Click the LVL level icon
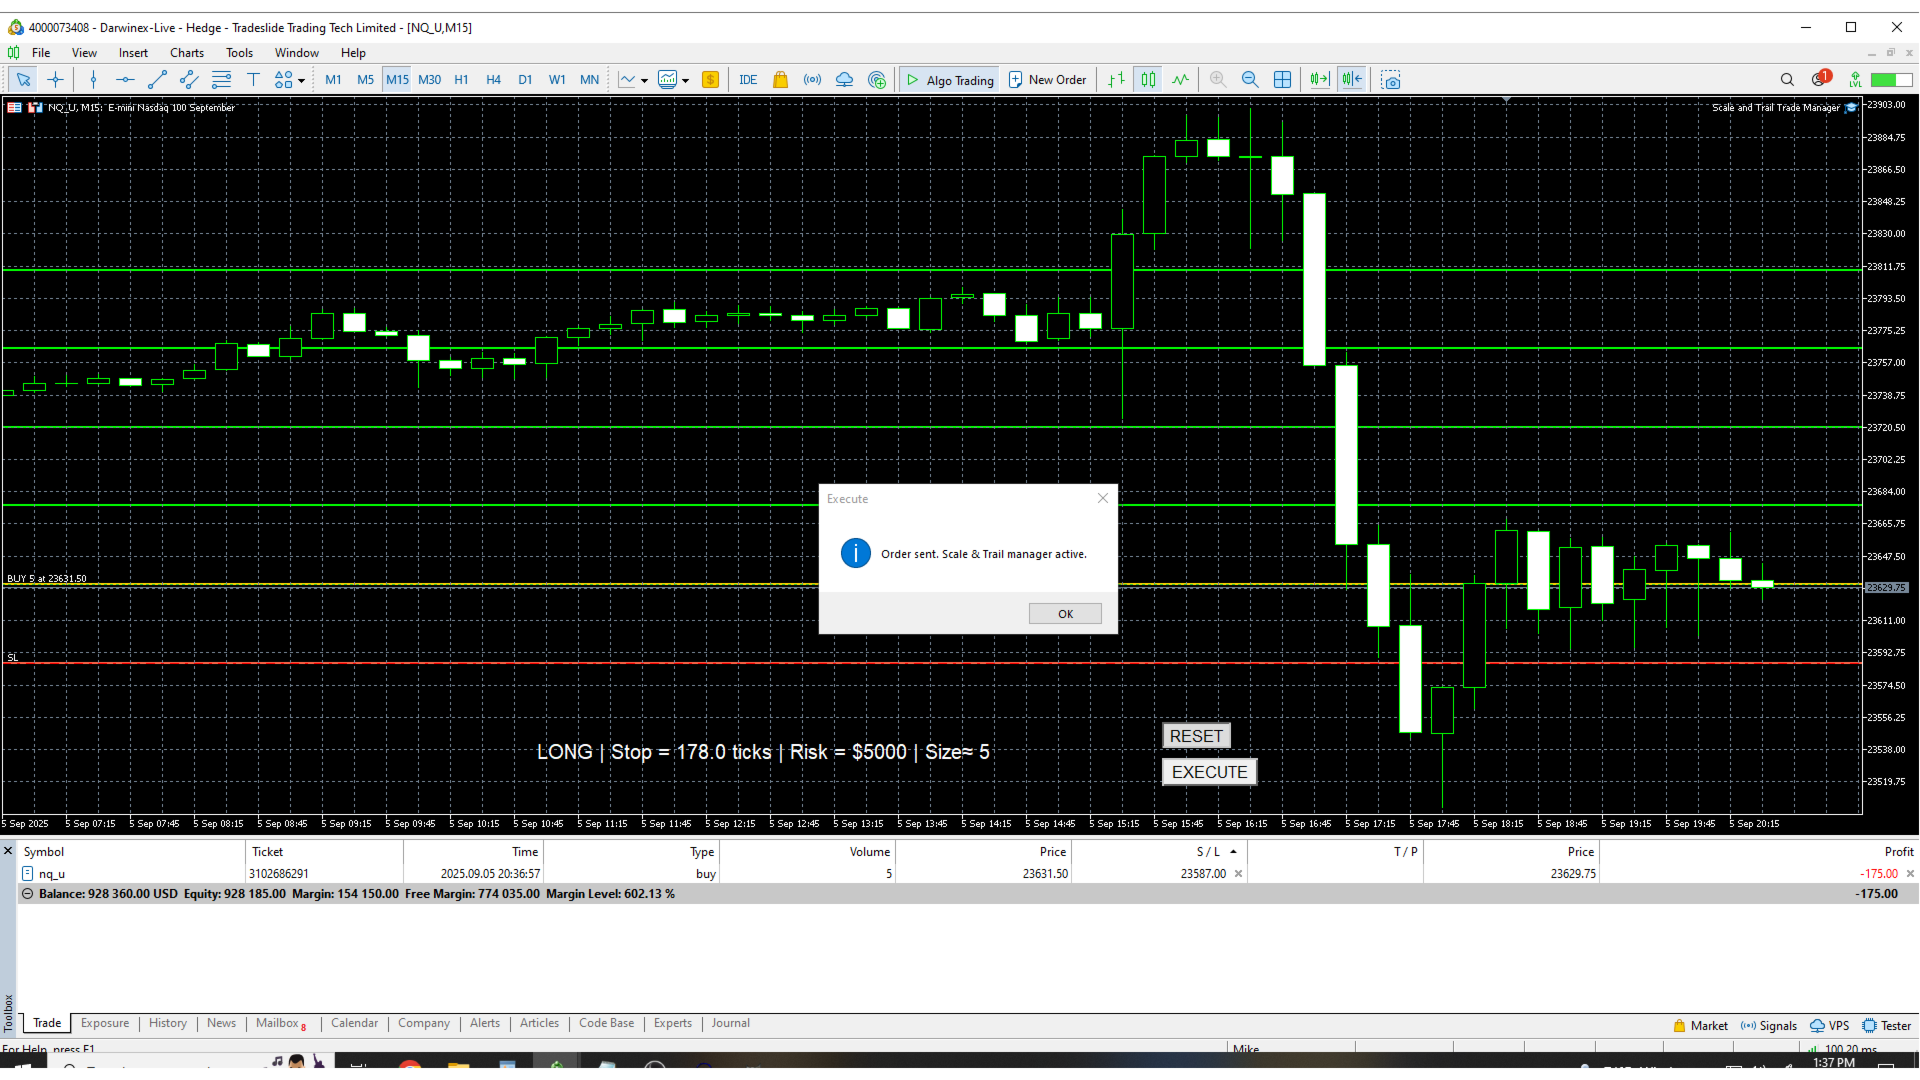1920x1080 pixels. click(1855, 80)
